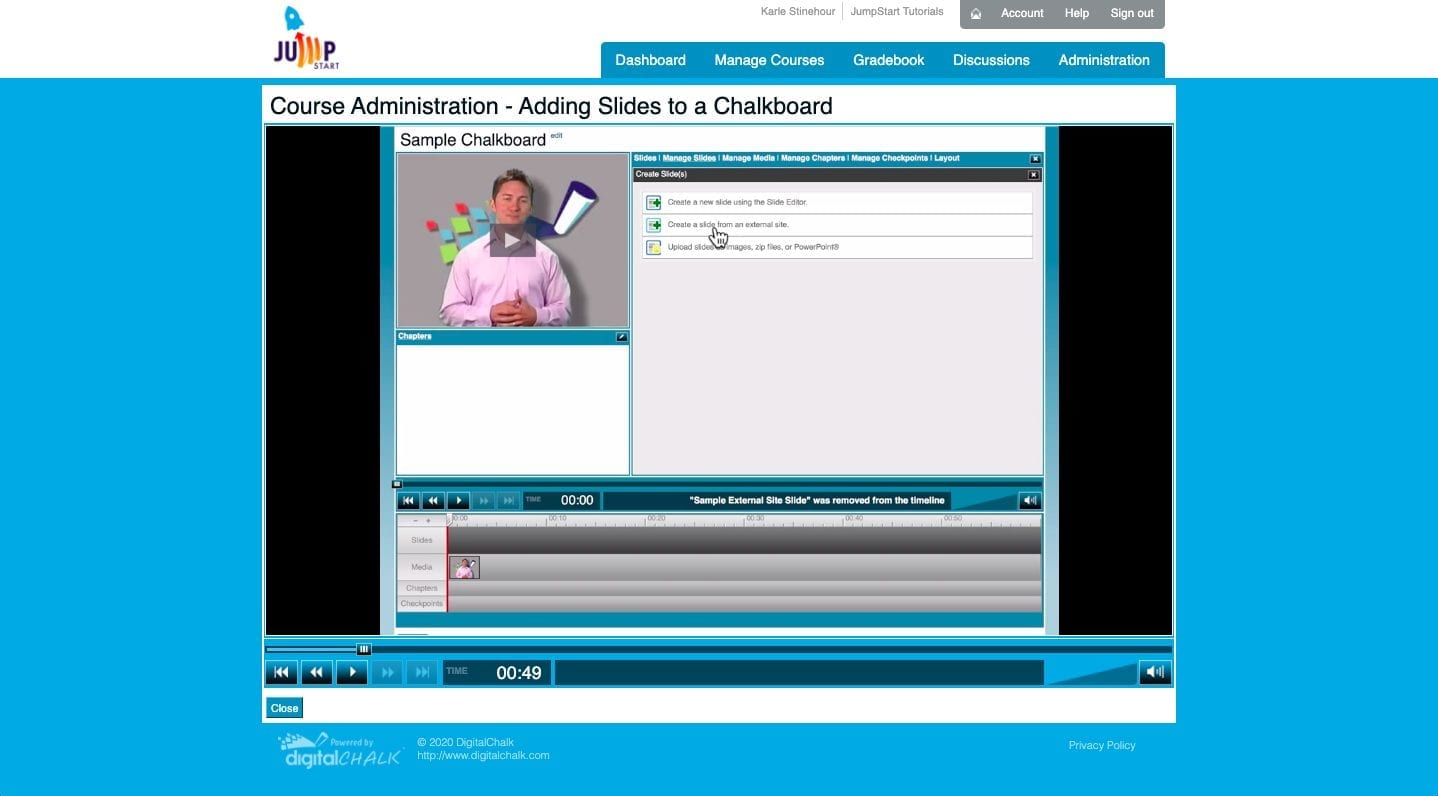1438x796 pixels.
Task: Click the Sample Chalkboard title
Action: tap(473, 140)
